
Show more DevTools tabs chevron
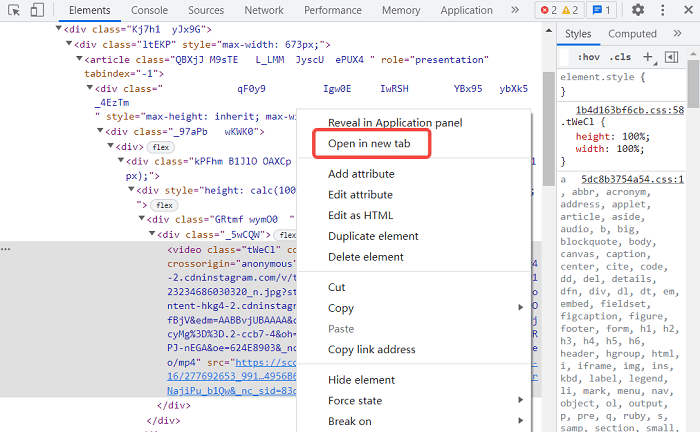(x=515, y=10)
